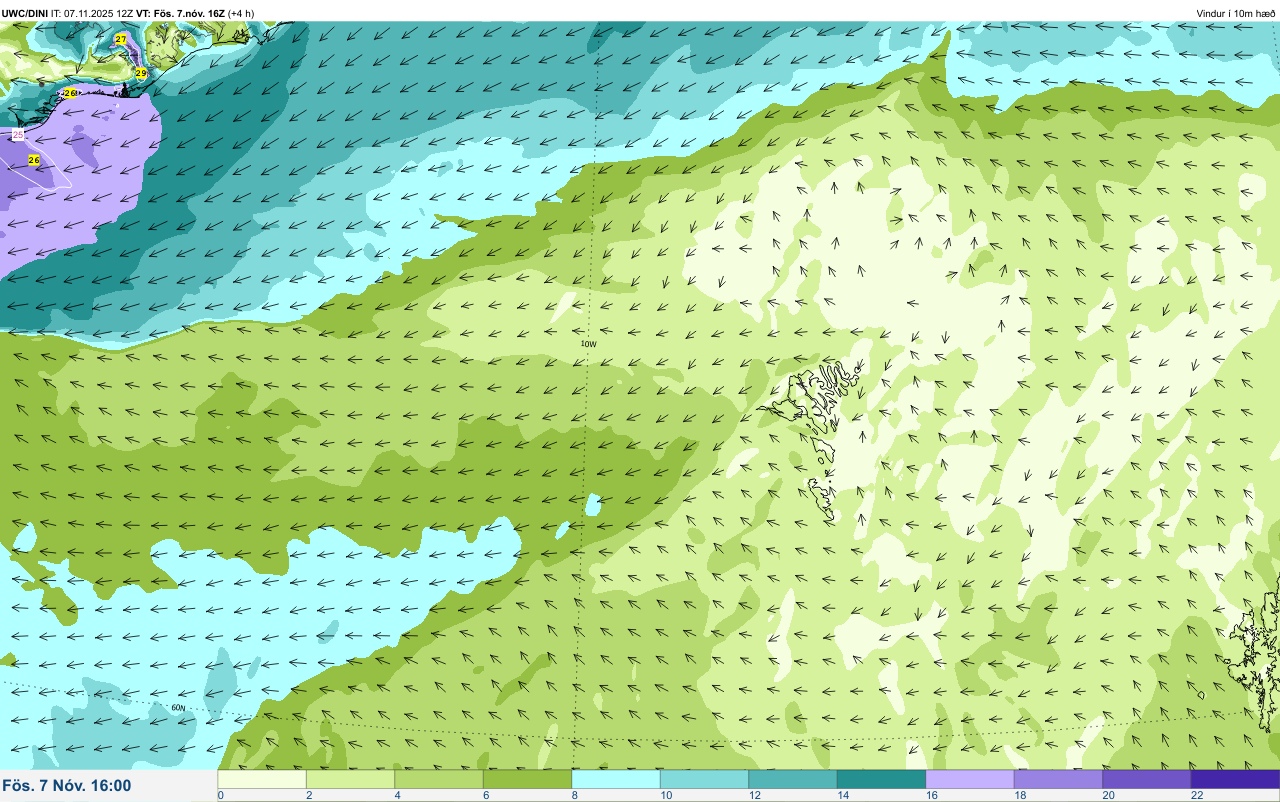Image resolution: width=1280 pixels, height=802 pixels.
Task: Click the 16–18 m/s lavender legend swatch
Action: [x=970, y=779]
